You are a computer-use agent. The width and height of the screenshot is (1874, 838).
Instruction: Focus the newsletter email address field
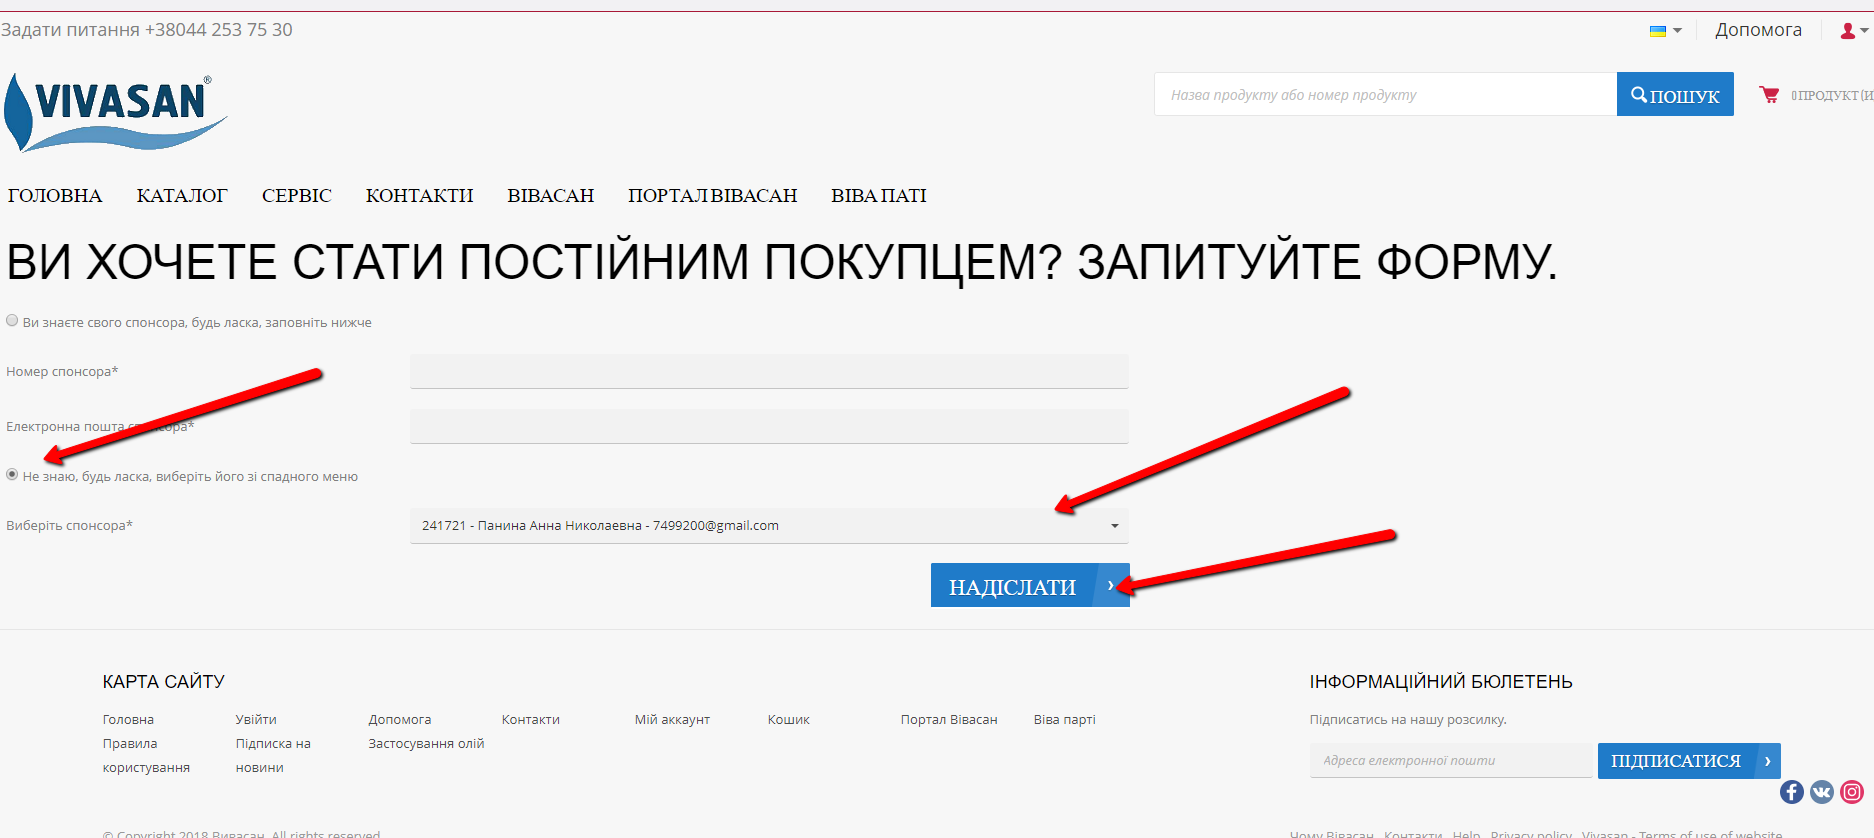pos(1451,761)
